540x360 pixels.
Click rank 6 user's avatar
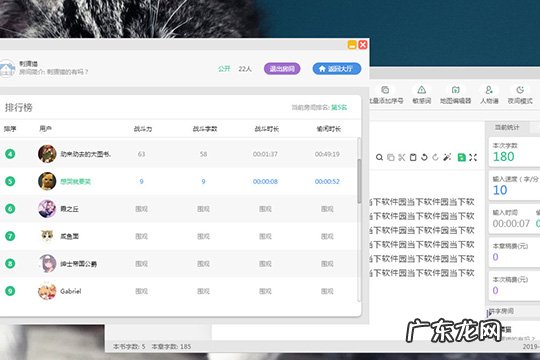click(47, 209)
